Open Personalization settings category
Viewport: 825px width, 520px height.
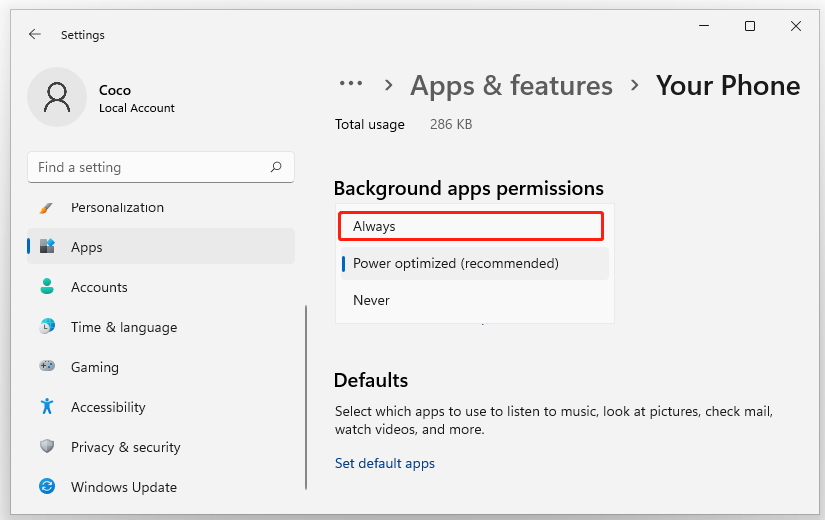160,207
